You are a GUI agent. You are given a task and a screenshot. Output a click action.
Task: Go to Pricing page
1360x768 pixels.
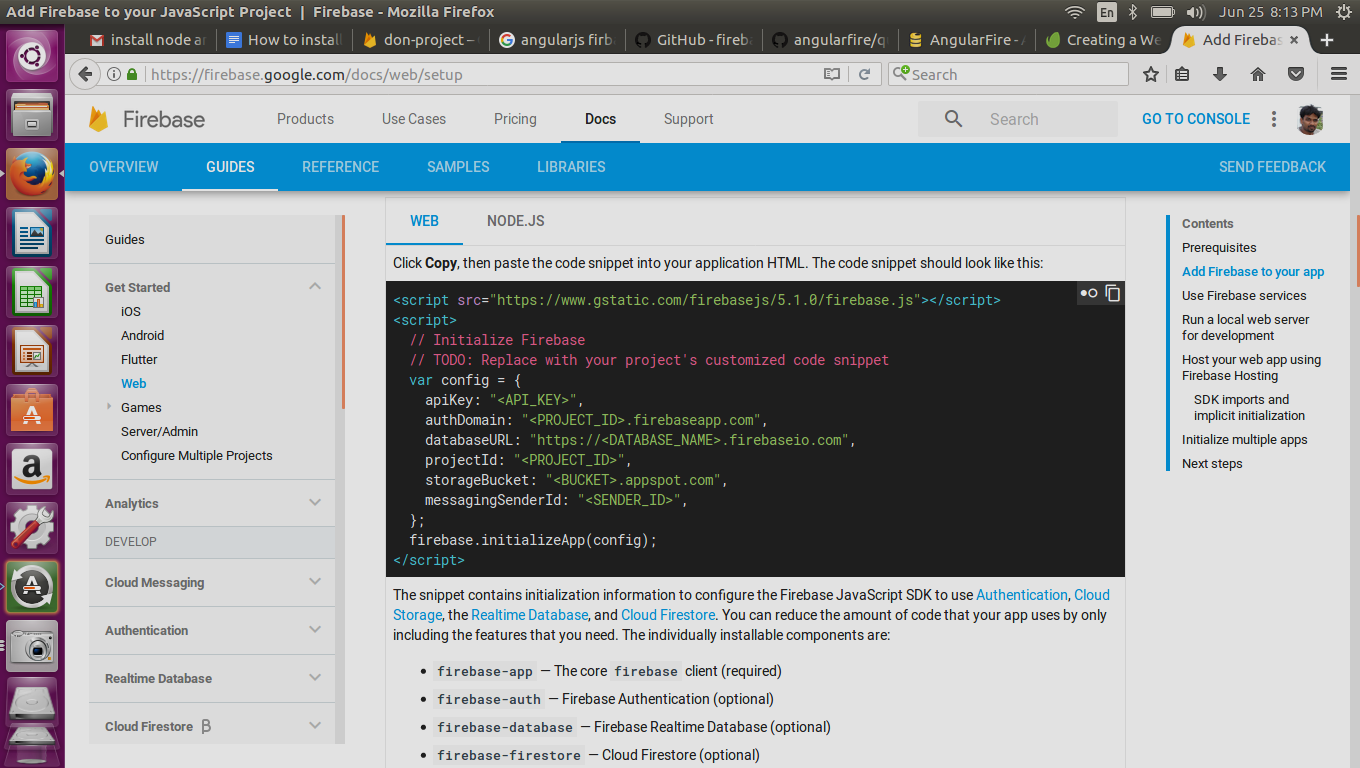coord(515,119)
